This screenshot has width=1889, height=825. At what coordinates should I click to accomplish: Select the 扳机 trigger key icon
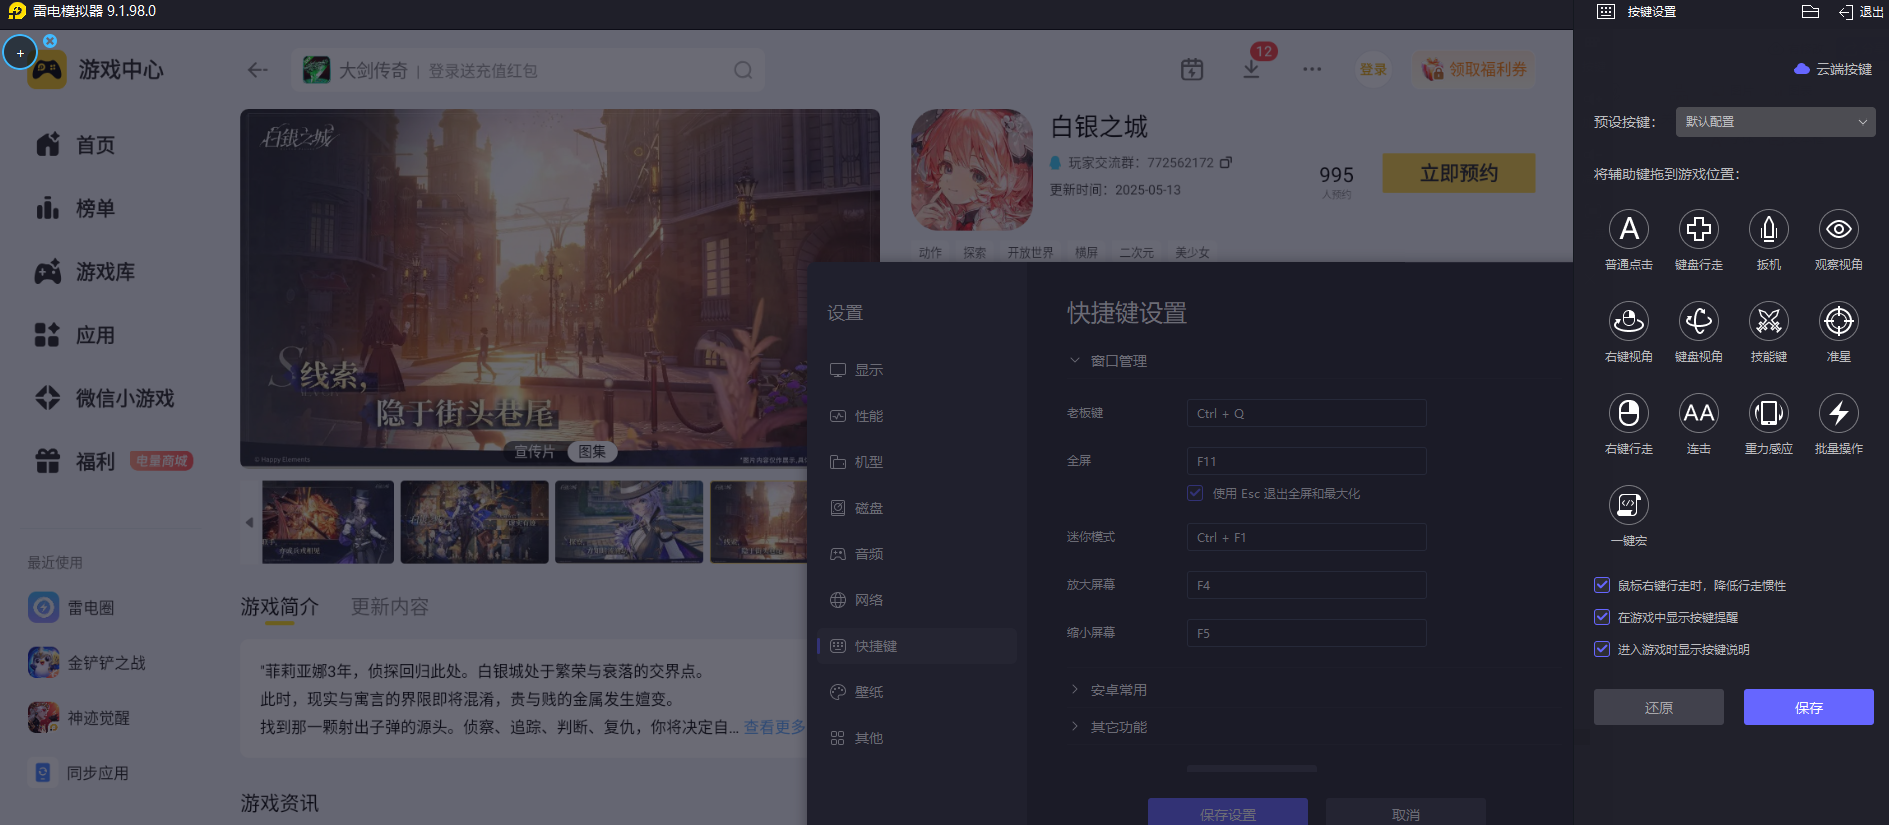click(1769, 229)
